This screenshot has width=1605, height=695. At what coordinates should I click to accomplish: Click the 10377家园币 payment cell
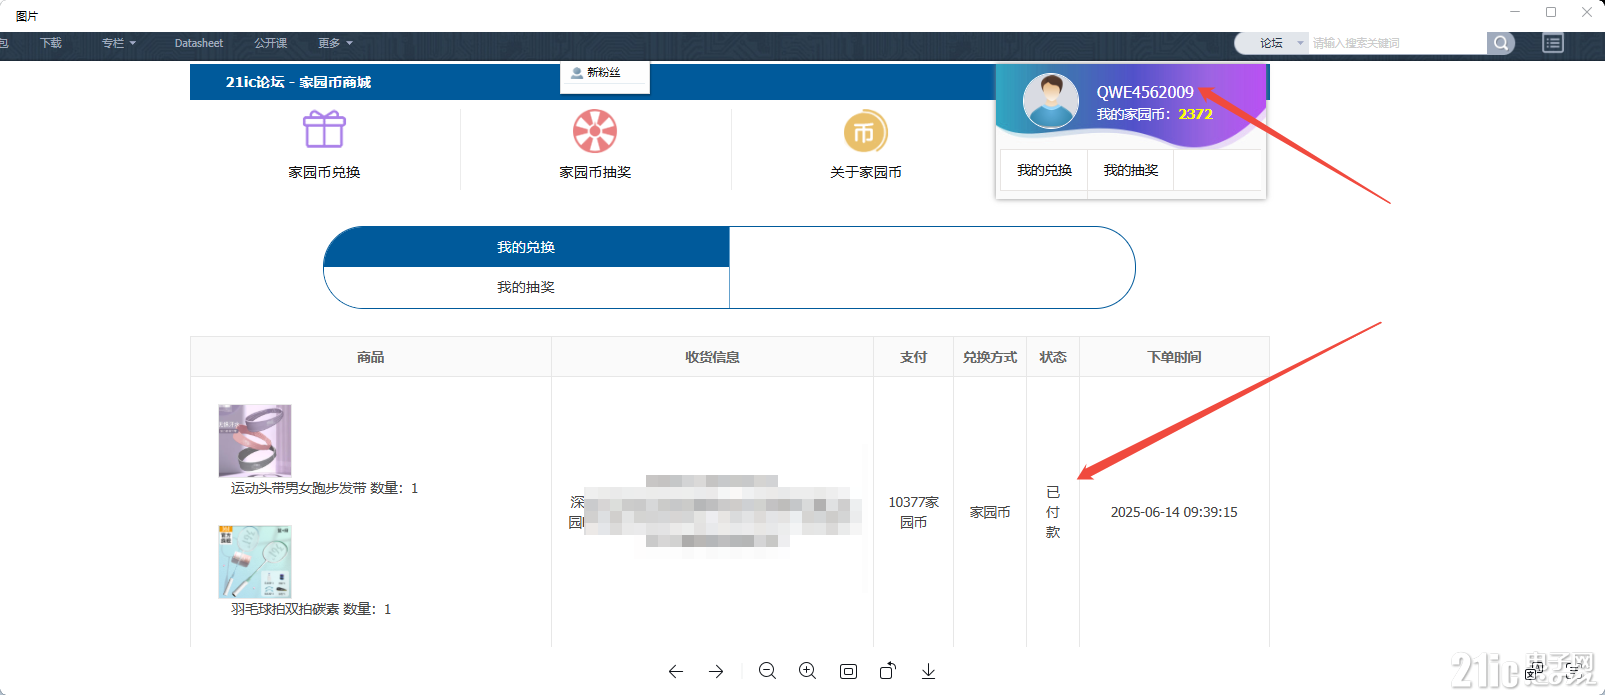pyautogui.click(x=914, y=512)
